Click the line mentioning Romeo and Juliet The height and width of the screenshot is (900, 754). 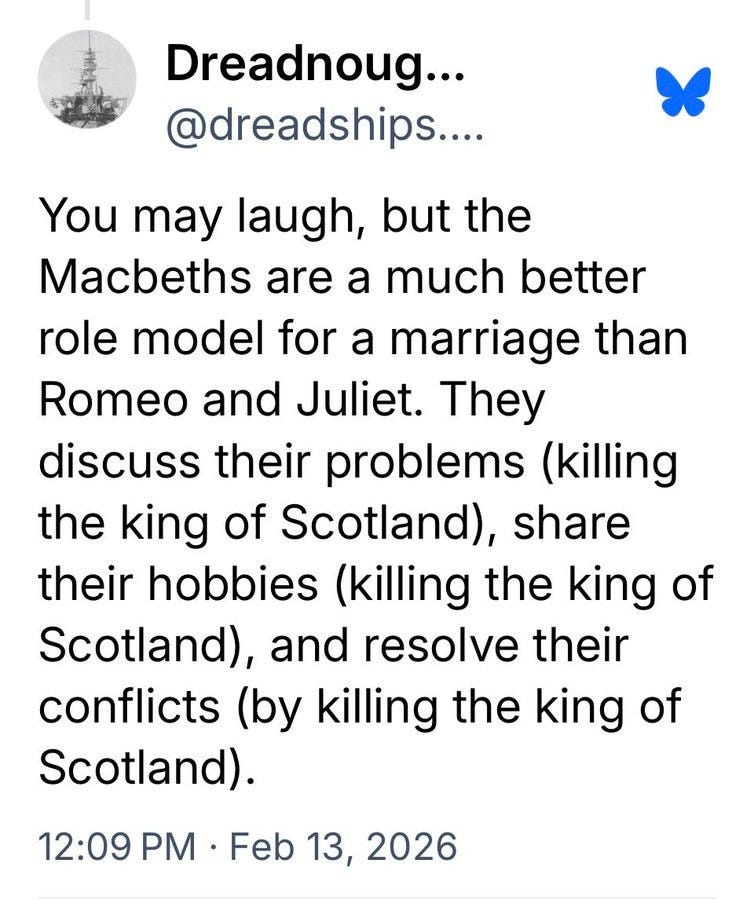(290, 395)
